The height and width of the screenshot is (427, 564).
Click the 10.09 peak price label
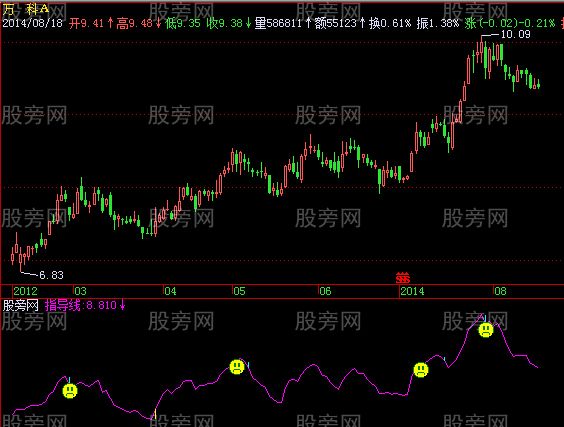(515, 35)
